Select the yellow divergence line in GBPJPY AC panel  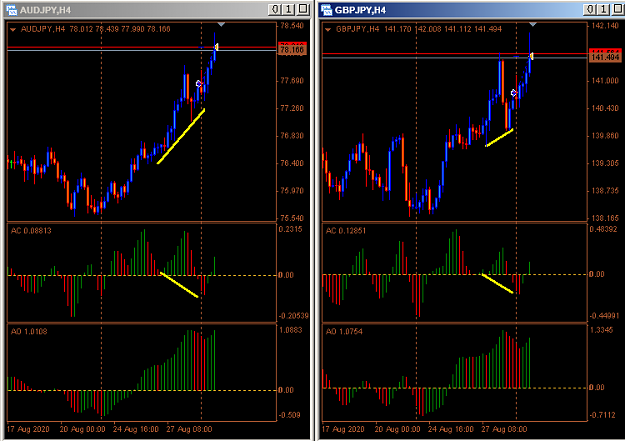pos(497,283)
